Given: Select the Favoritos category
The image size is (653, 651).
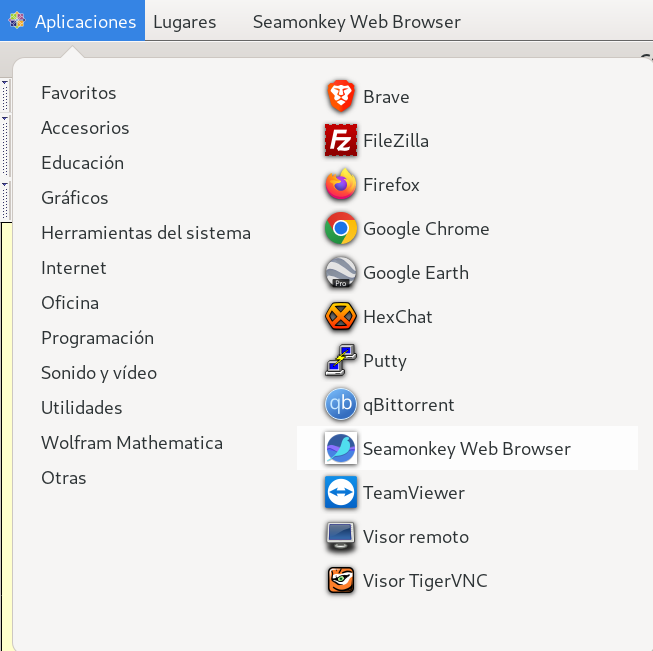Looking at the screenshot, I should [79, 93].
